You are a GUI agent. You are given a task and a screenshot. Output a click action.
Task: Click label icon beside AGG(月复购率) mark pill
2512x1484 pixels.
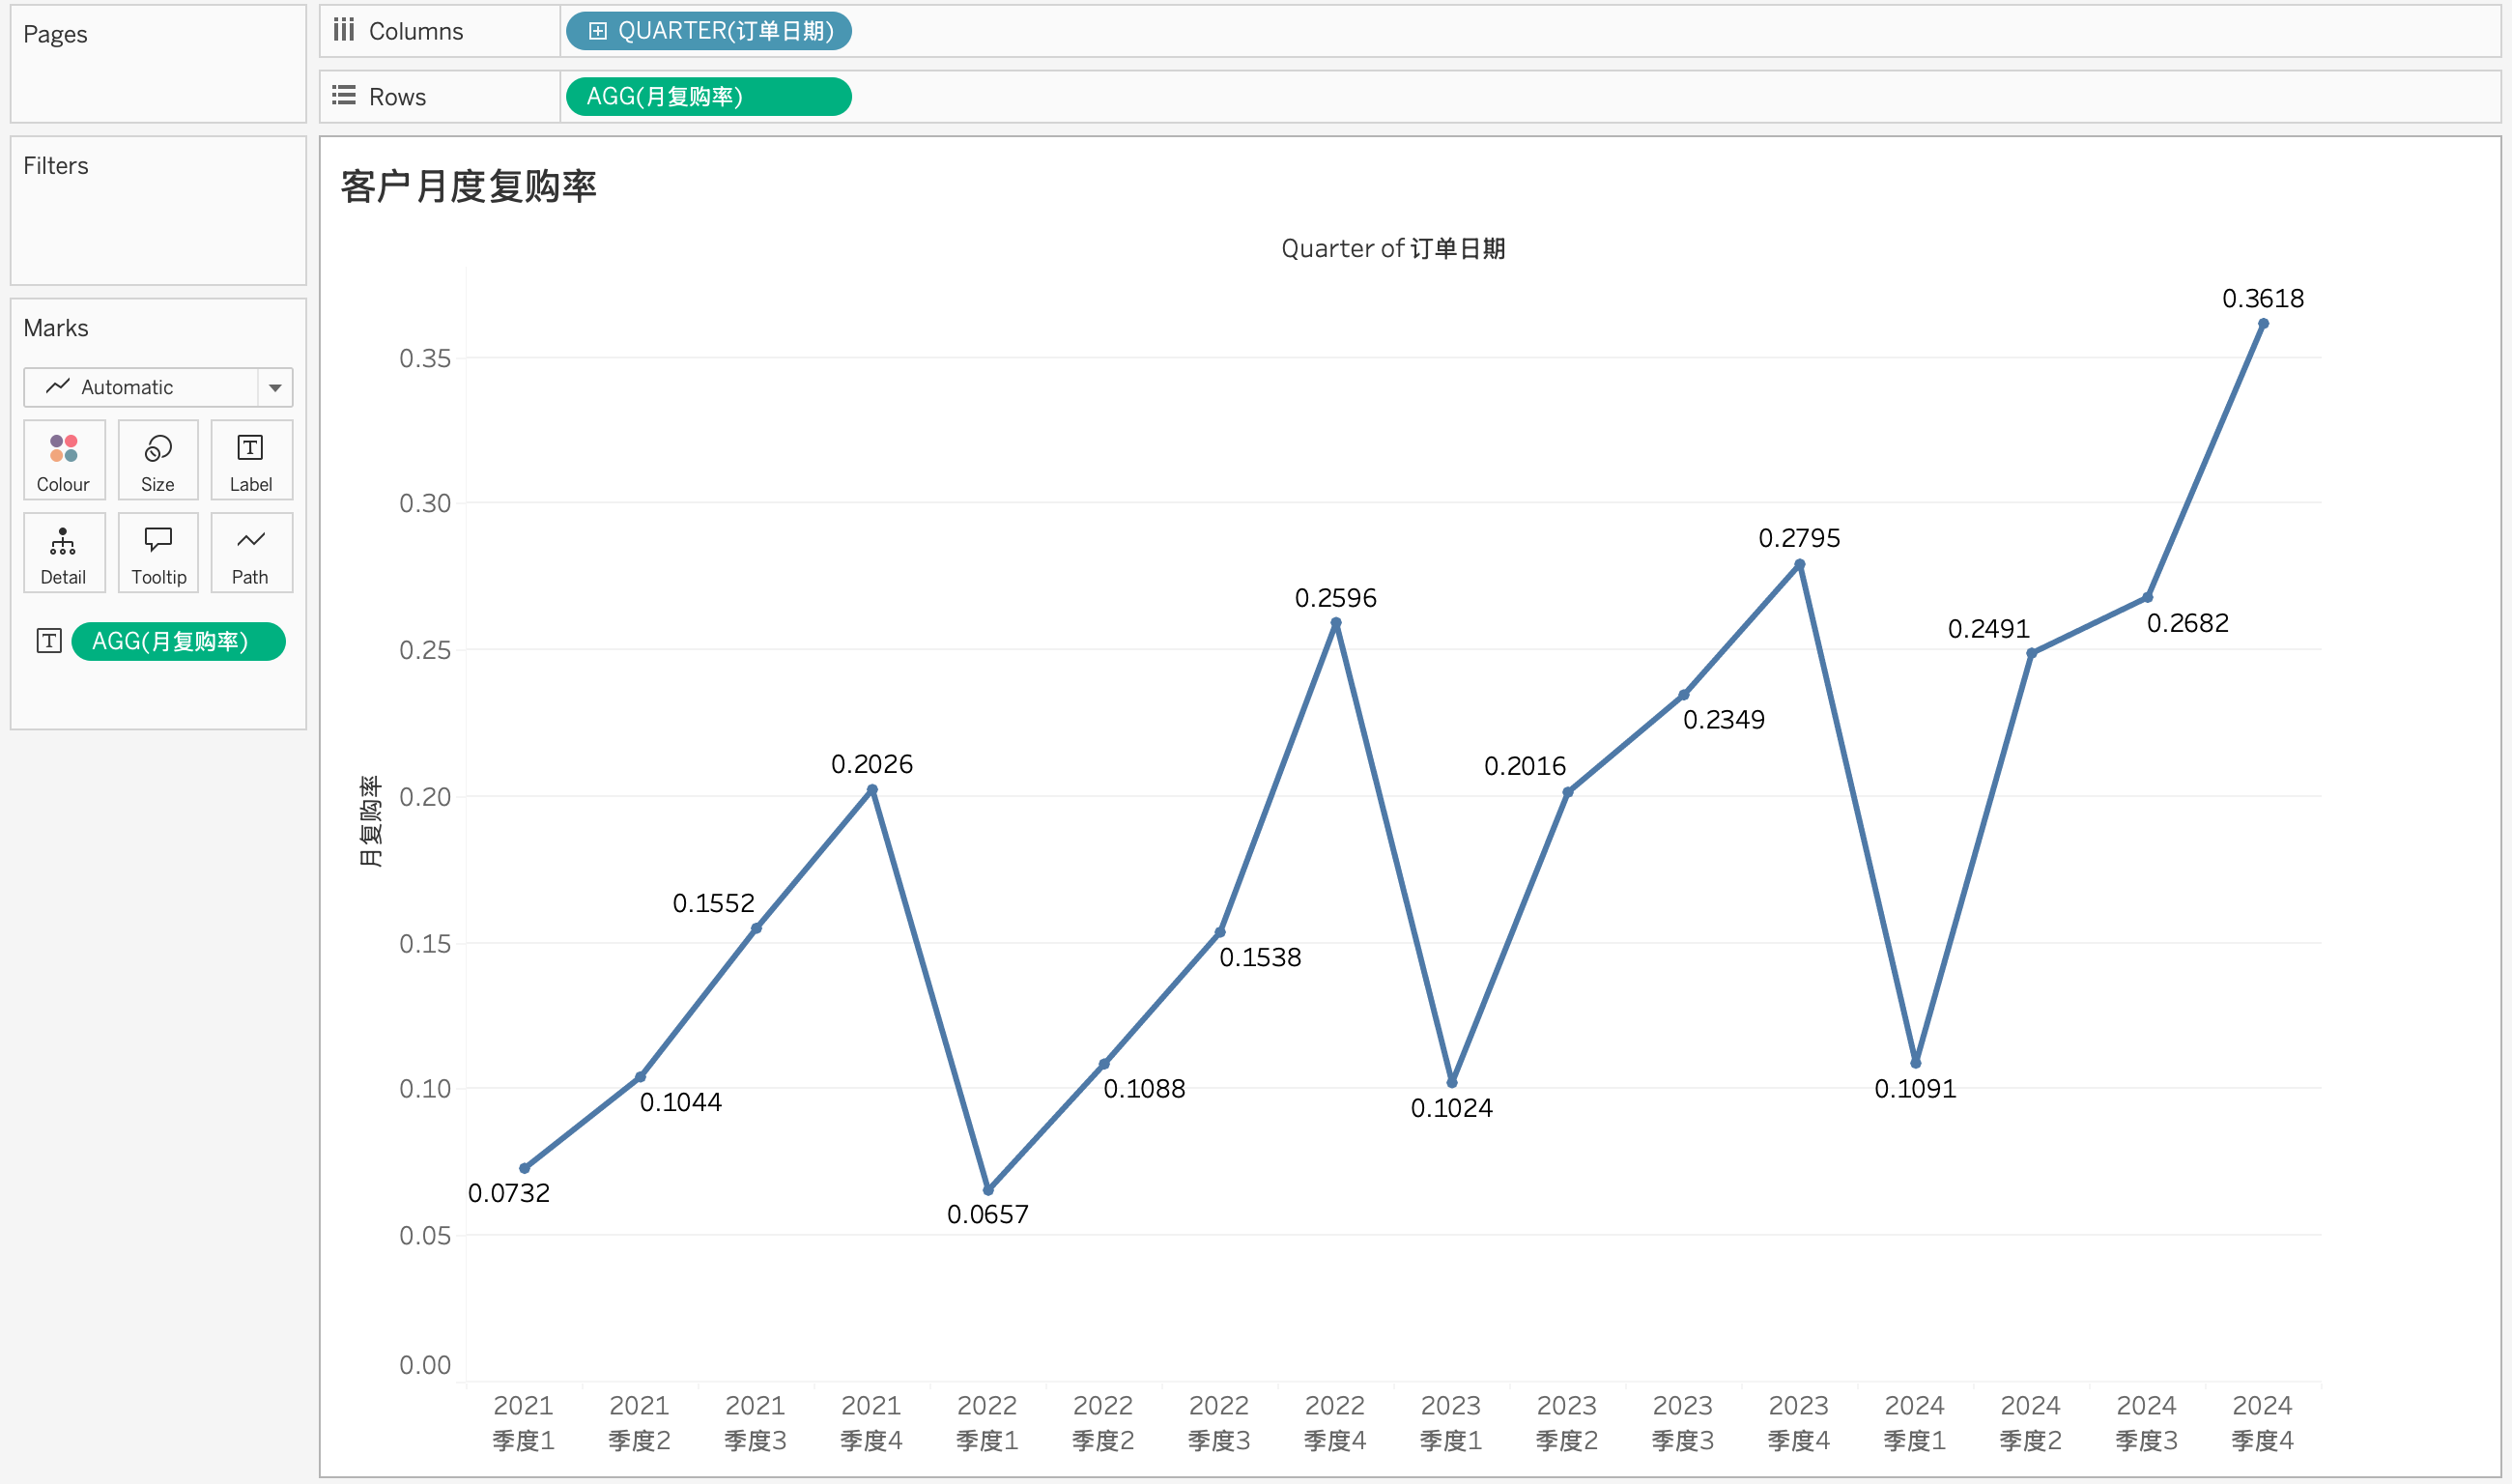click(x=49, y=641)
